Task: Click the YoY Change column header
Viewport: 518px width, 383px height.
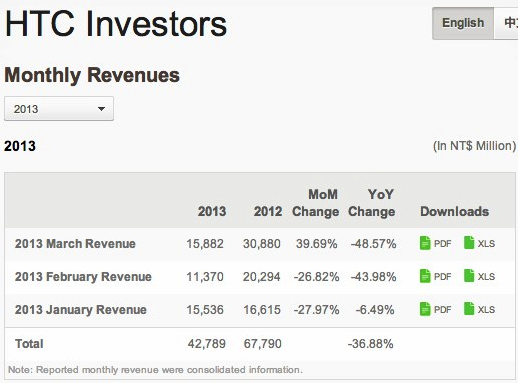Action: 372,203
